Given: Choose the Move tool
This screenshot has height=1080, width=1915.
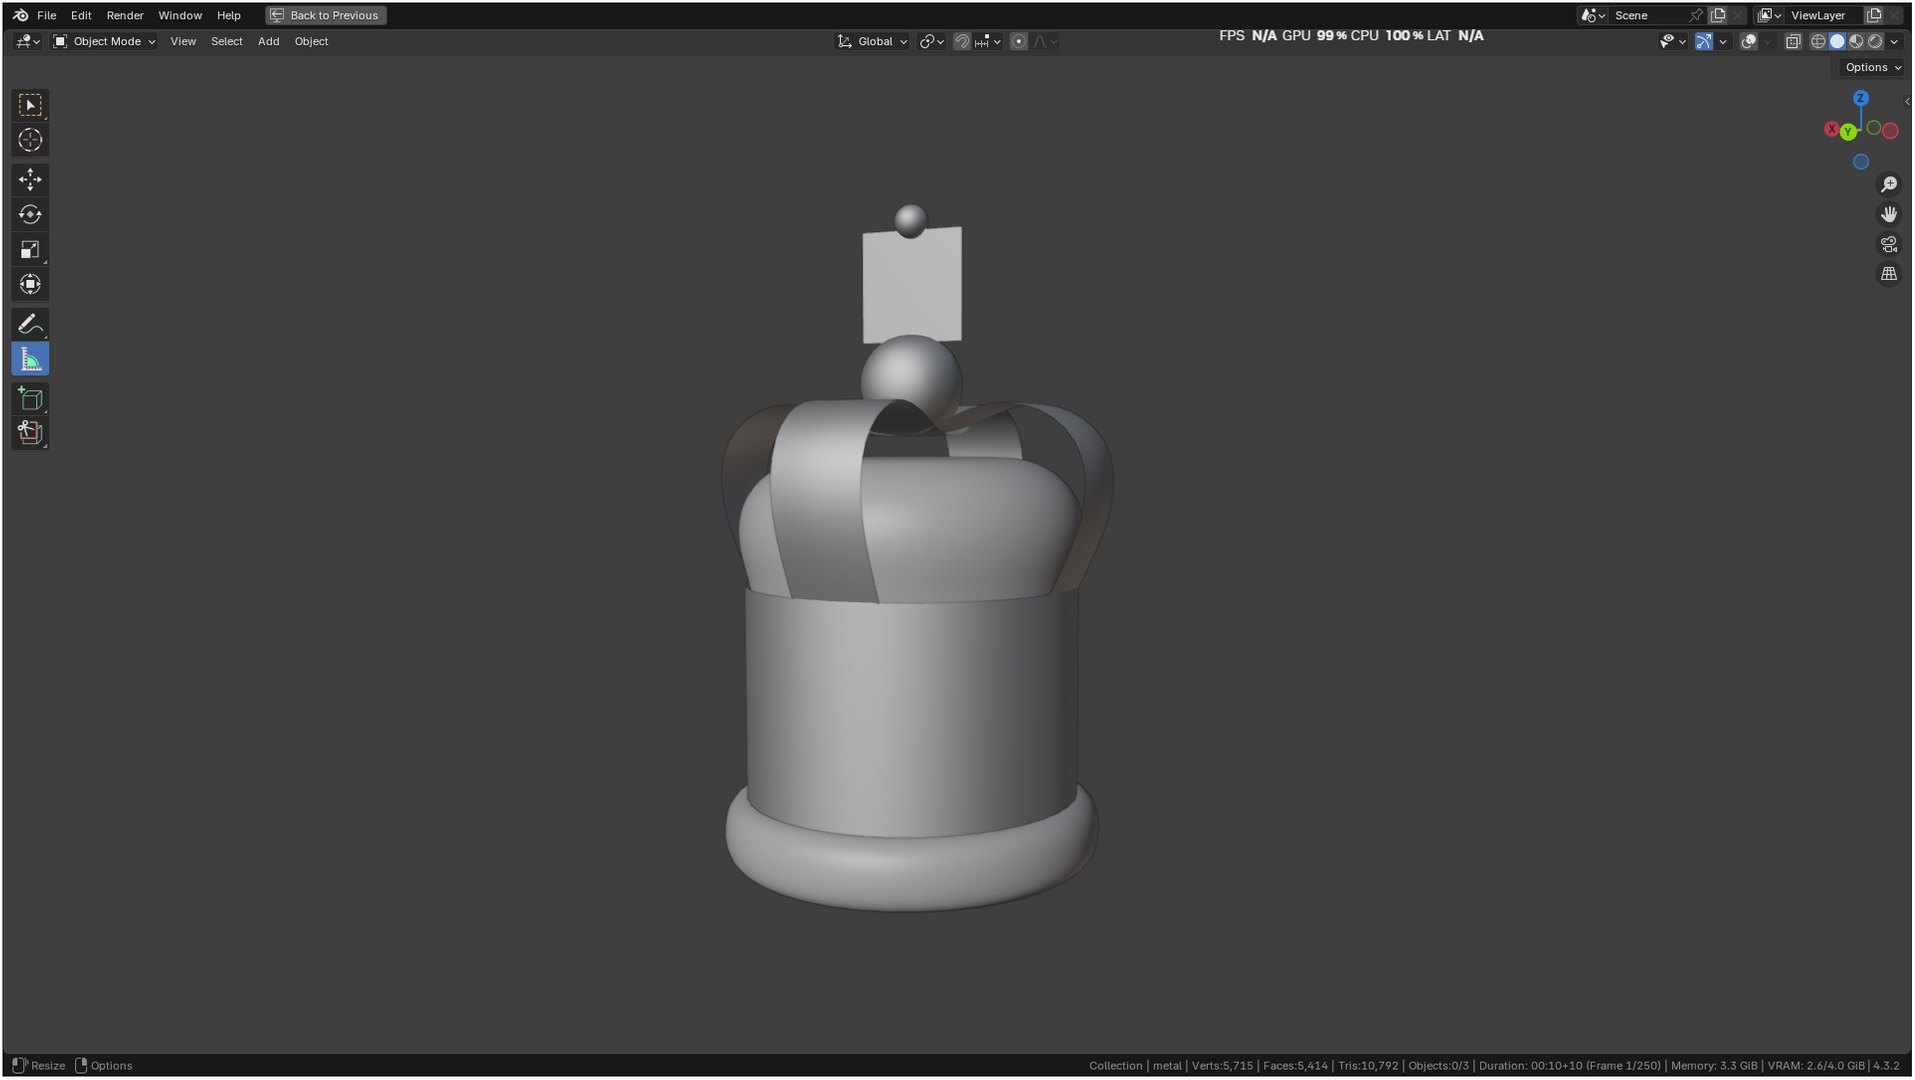Looking at the screenshot, I should coord(30,179).
